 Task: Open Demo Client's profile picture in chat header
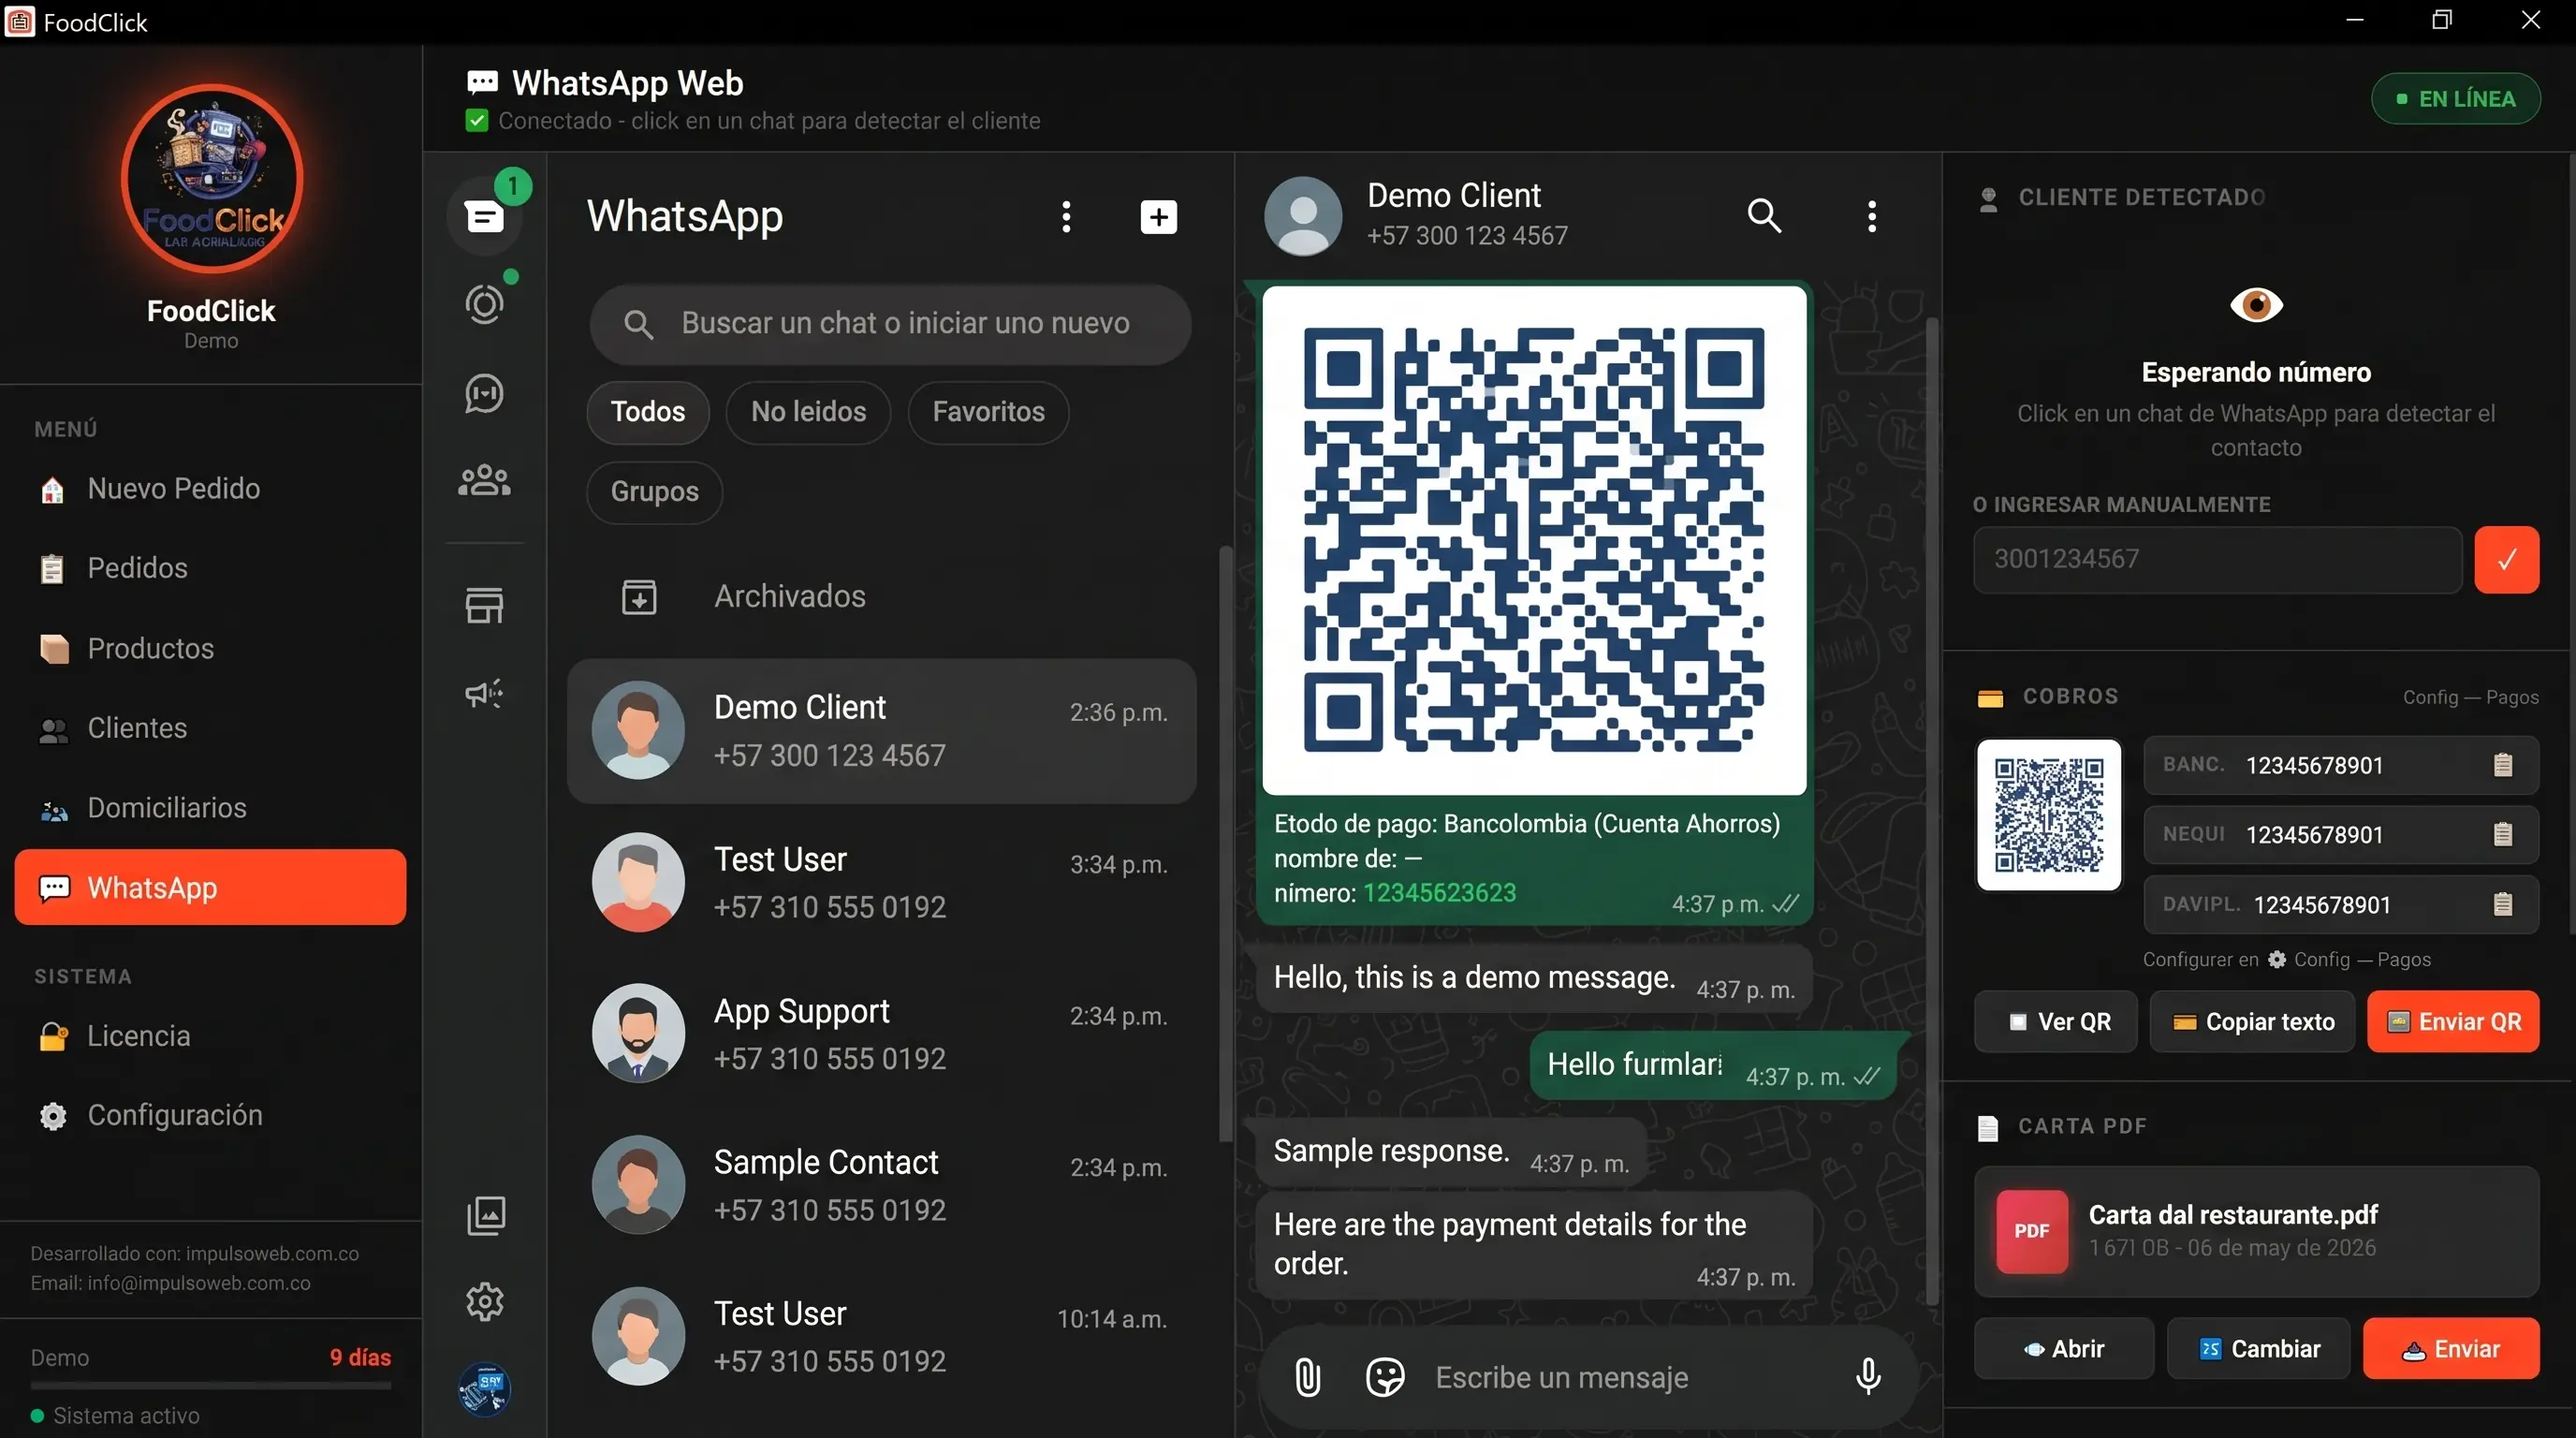point(1302,216)
